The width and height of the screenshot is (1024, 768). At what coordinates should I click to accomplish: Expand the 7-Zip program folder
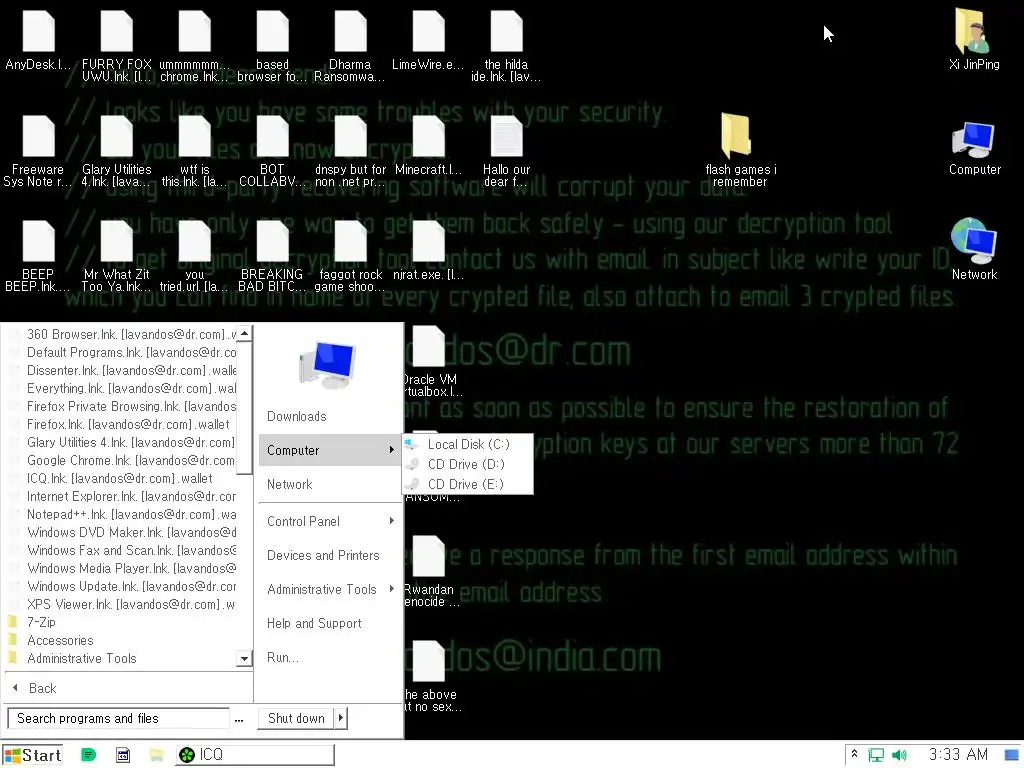click(41, 622)
